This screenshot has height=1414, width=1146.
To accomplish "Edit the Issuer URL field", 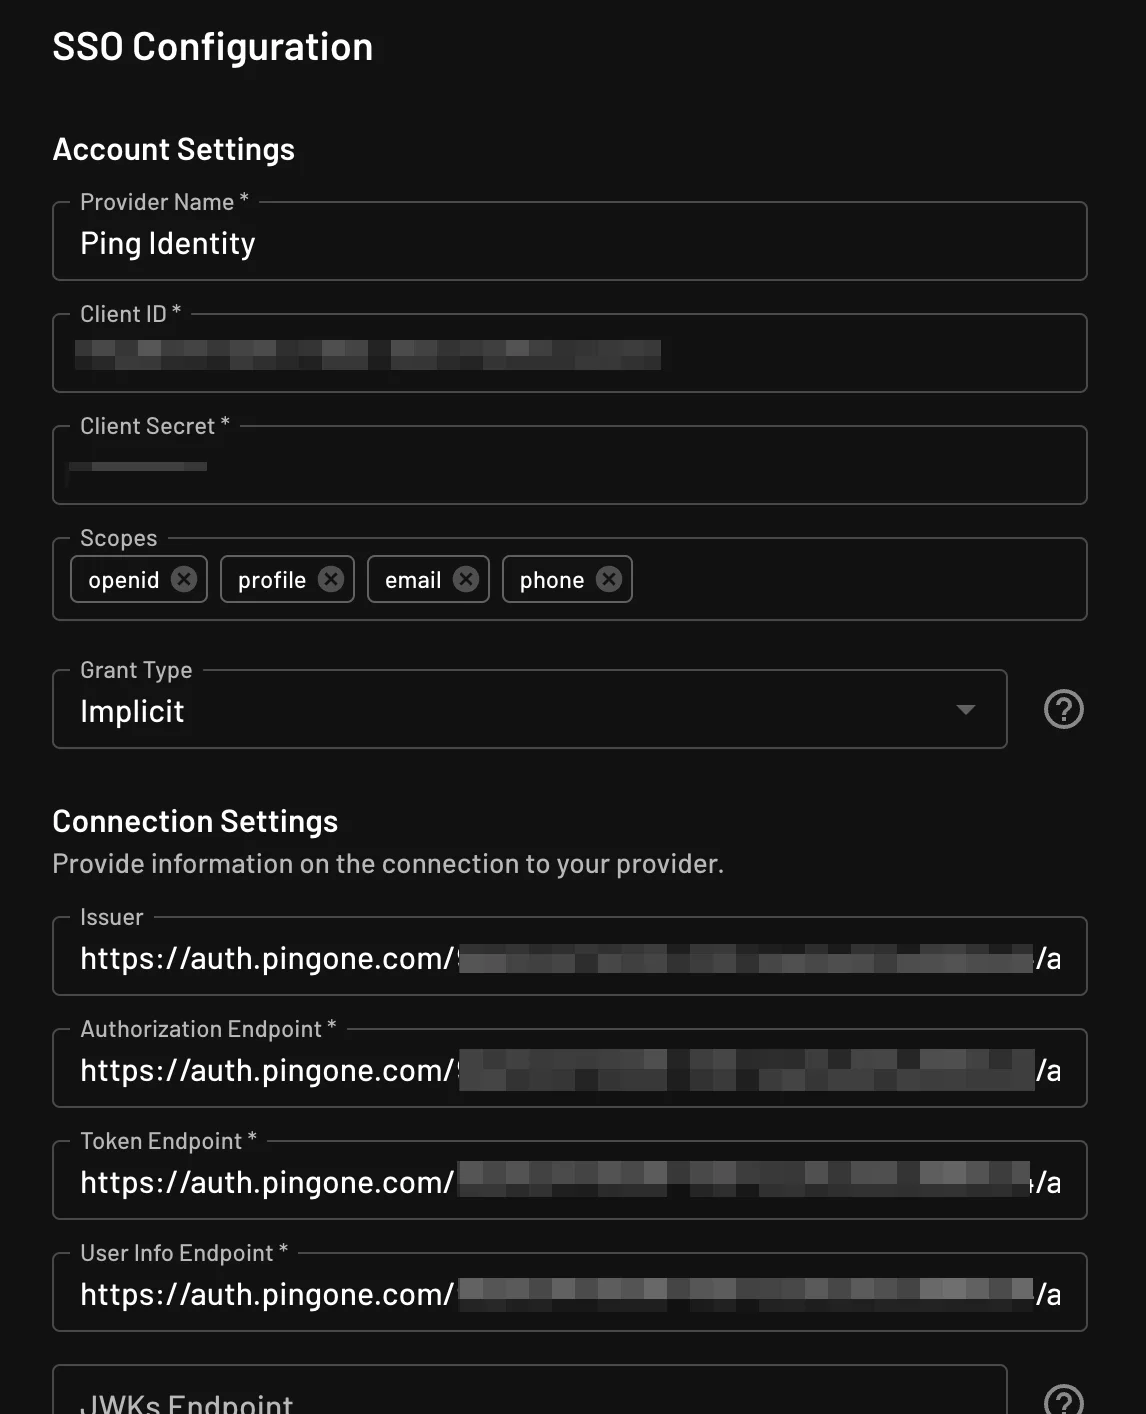I will pyautogui.click(x=568, y=958).
